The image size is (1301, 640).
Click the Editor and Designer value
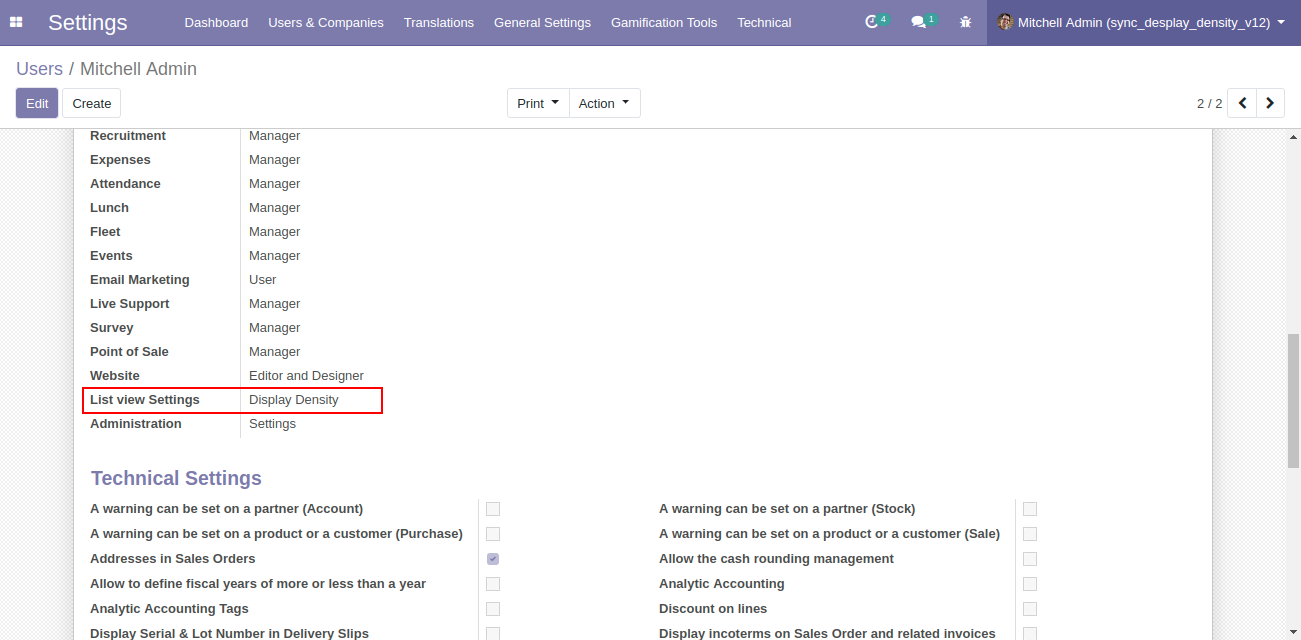306,376
